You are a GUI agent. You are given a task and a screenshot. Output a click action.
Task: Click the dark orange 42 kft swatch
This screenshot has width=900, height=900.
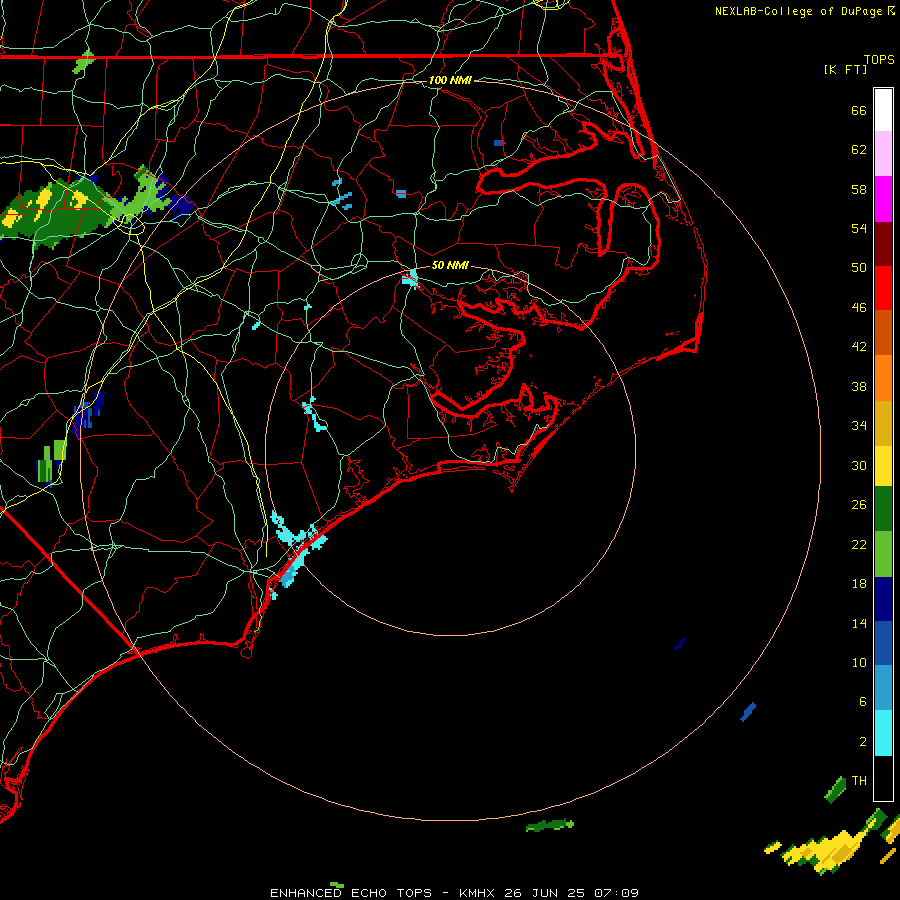click(883, 333)
